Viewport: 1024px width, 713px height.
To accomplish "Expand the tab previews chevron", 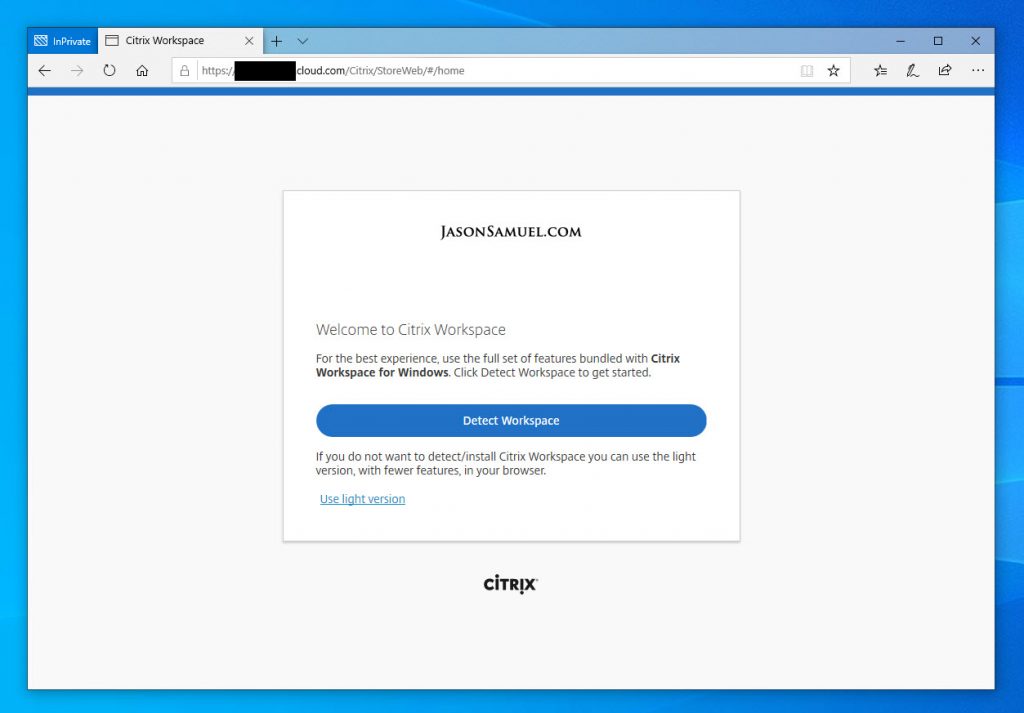I will 303,41.
